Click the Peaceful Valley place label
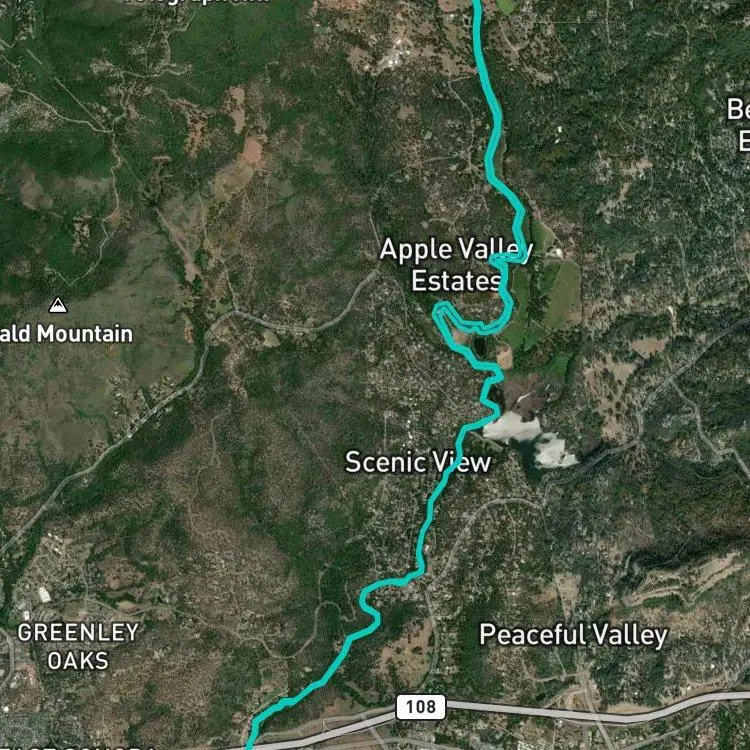This screenshot has height=750, width=750. click(x=573, y=635)
